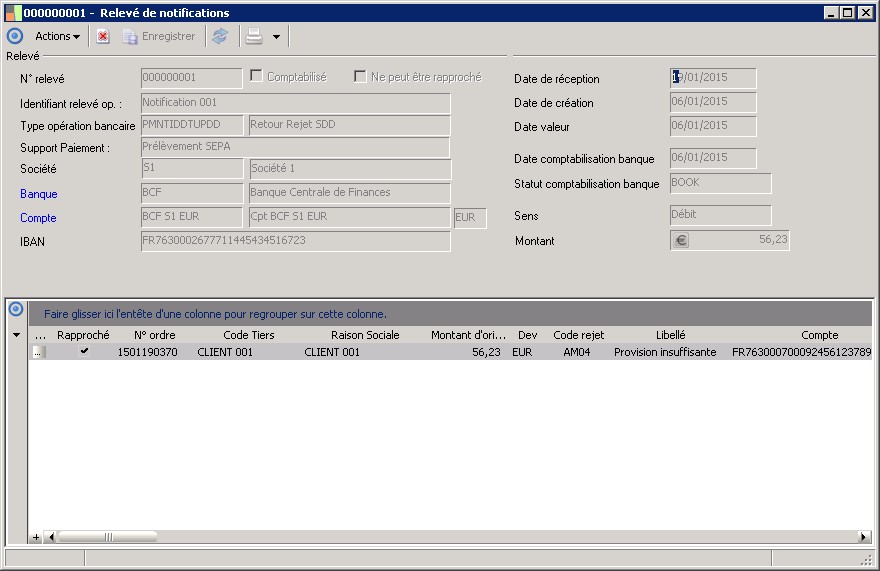Select the Provision insuffisante cell

click(x=665, y=352)
